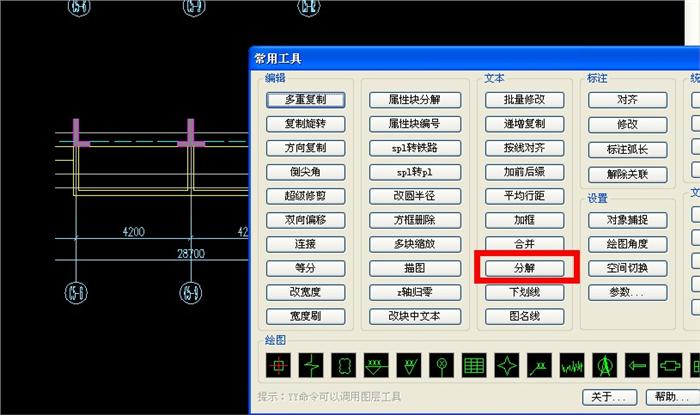Select the circle-with-cross post symbol icon
700x415 pixels.
point(442,365)
